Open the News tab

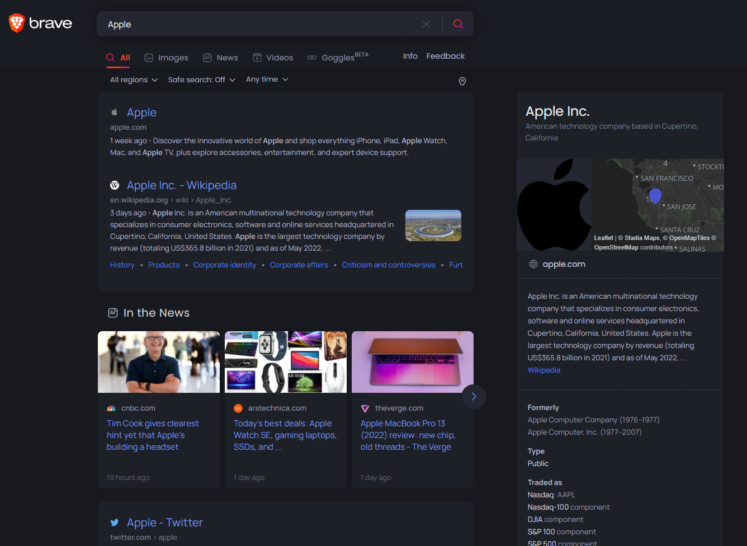pos(220,58)
